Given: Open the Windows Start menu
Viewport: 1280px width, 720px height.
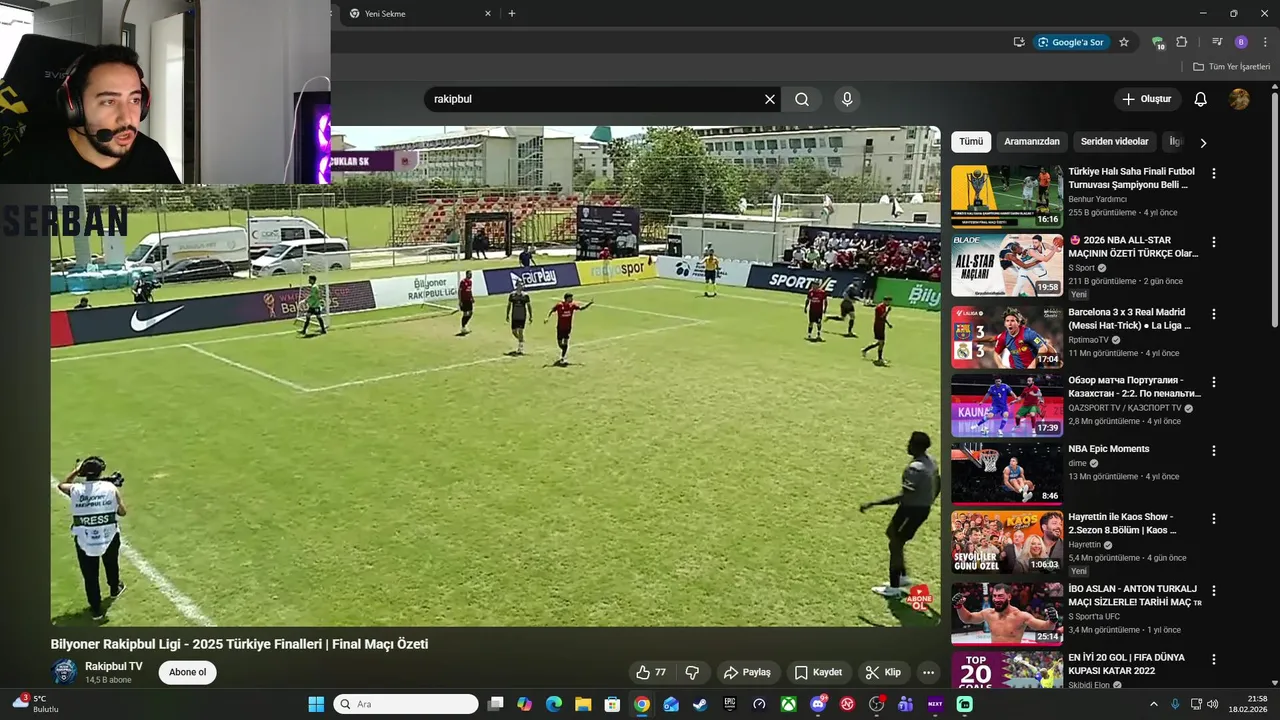Looking at the screenshot, I should tap(316, 704).
